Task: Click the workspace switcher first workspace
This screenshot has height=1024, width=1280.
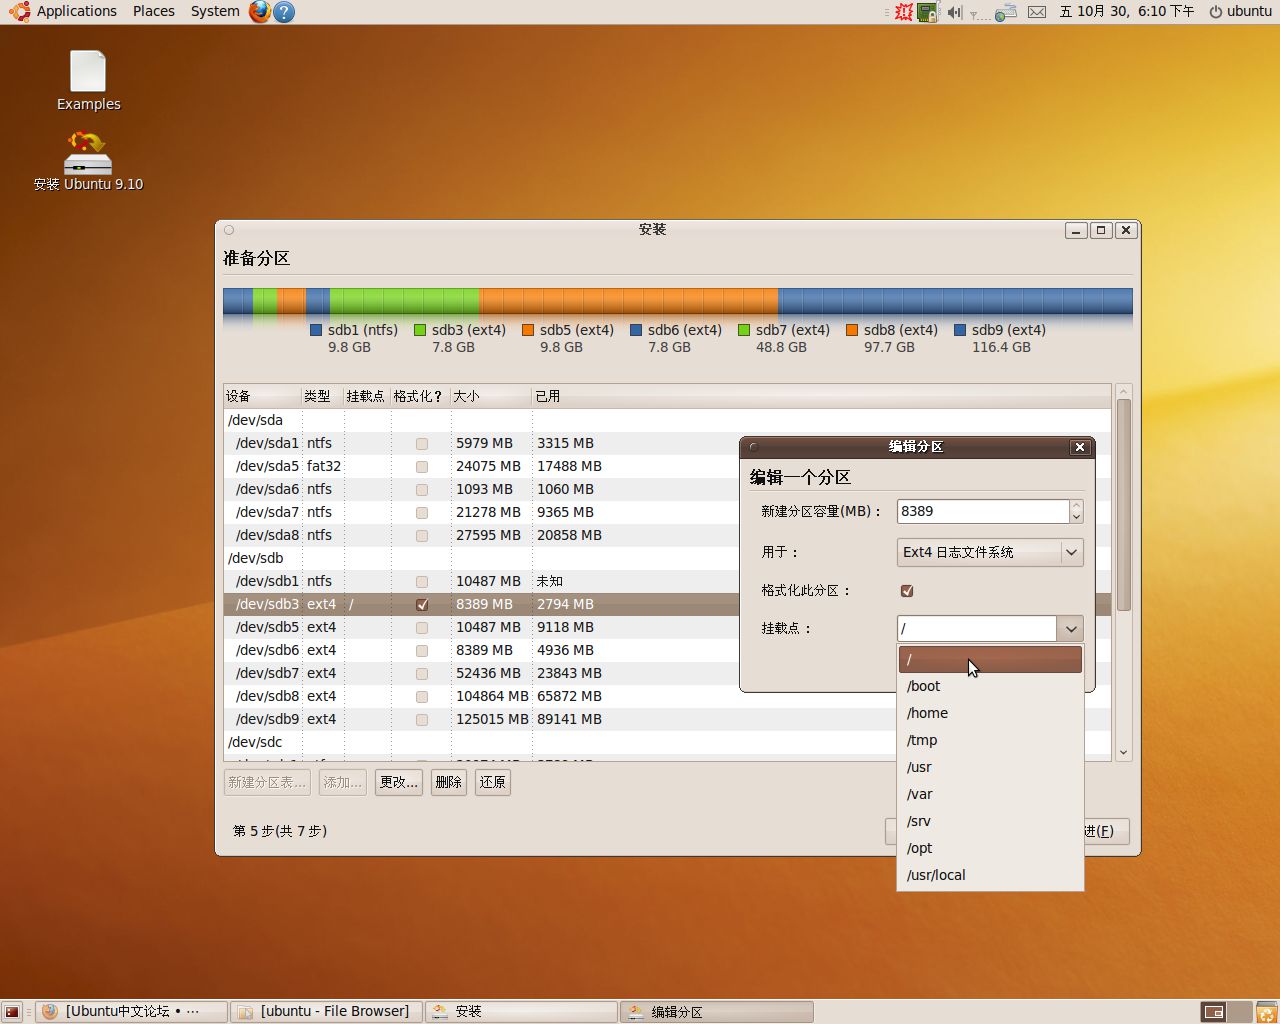Action: click(x=1213, y=1012)
